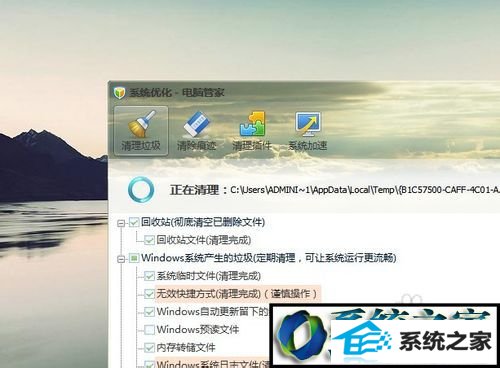
Task: Select the 回收站文件(清理完成) row text
Action: click(204, 240)
